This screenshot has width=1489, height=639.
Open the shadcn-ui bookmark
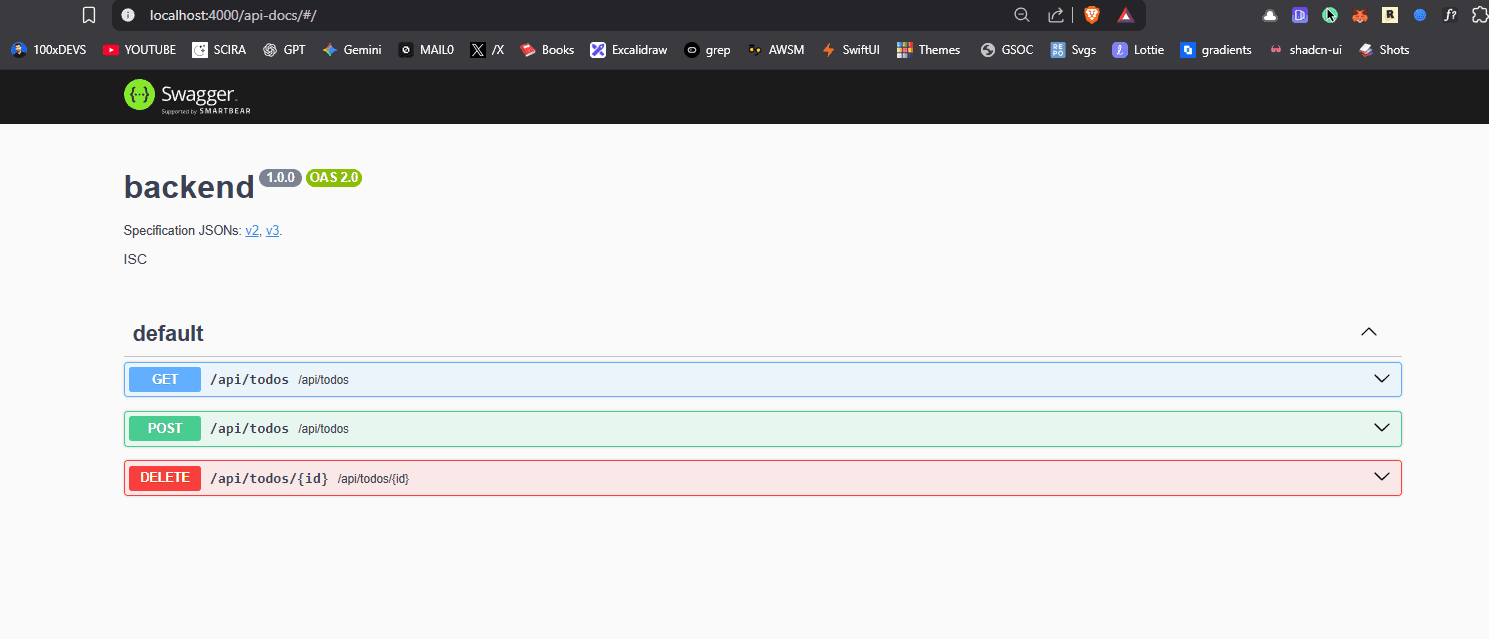point(1305,49)
